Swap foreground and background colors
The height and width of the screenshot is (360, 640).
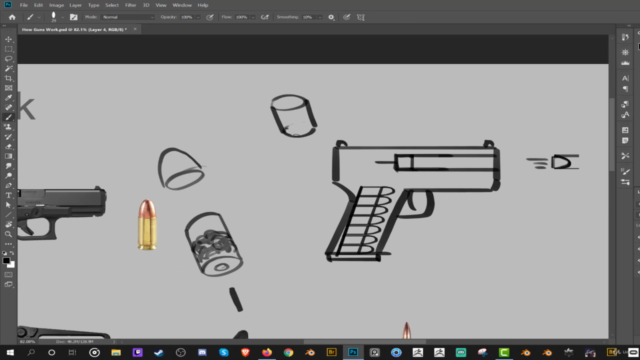[12, 253]
